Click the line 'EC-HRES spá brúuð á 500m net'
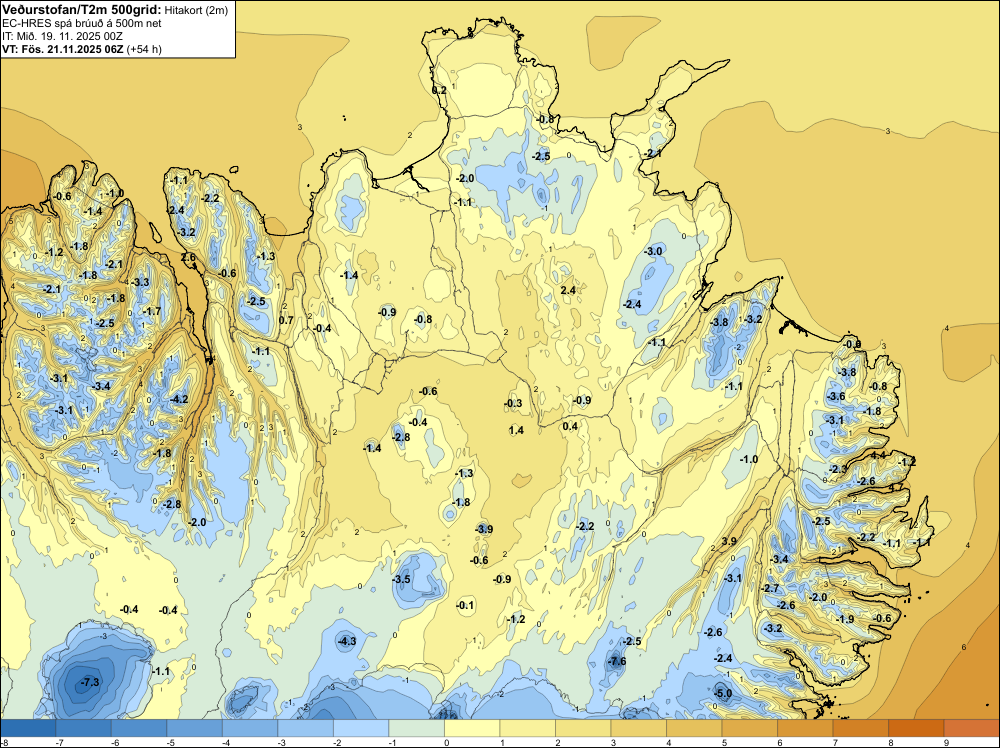Viewport: 1000px width, 748px height. (82, 23)
